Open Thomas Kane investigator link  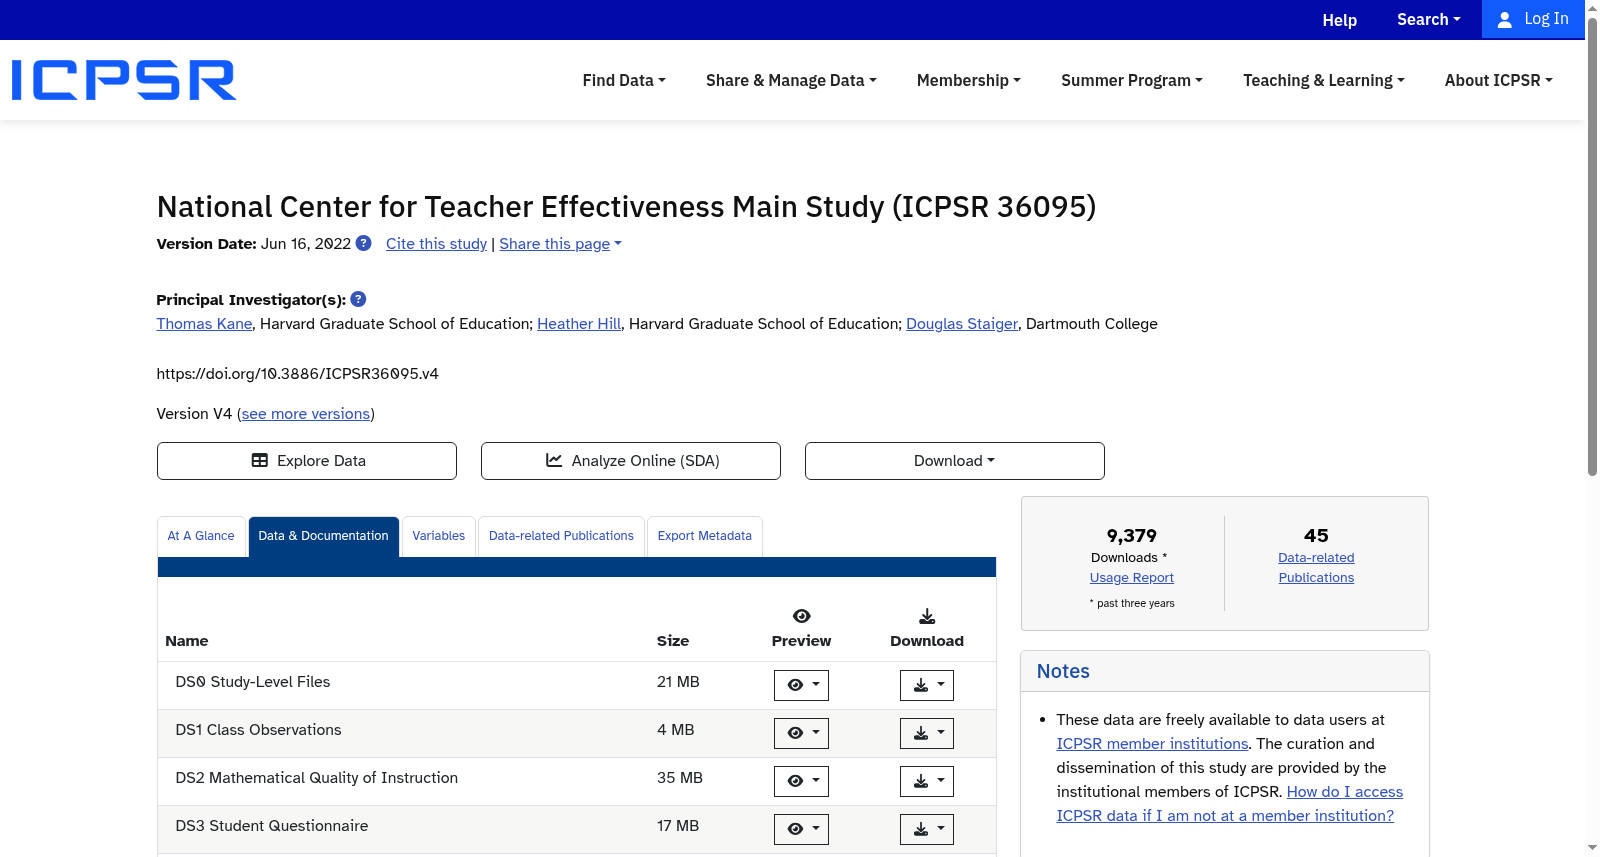[204, 324]
